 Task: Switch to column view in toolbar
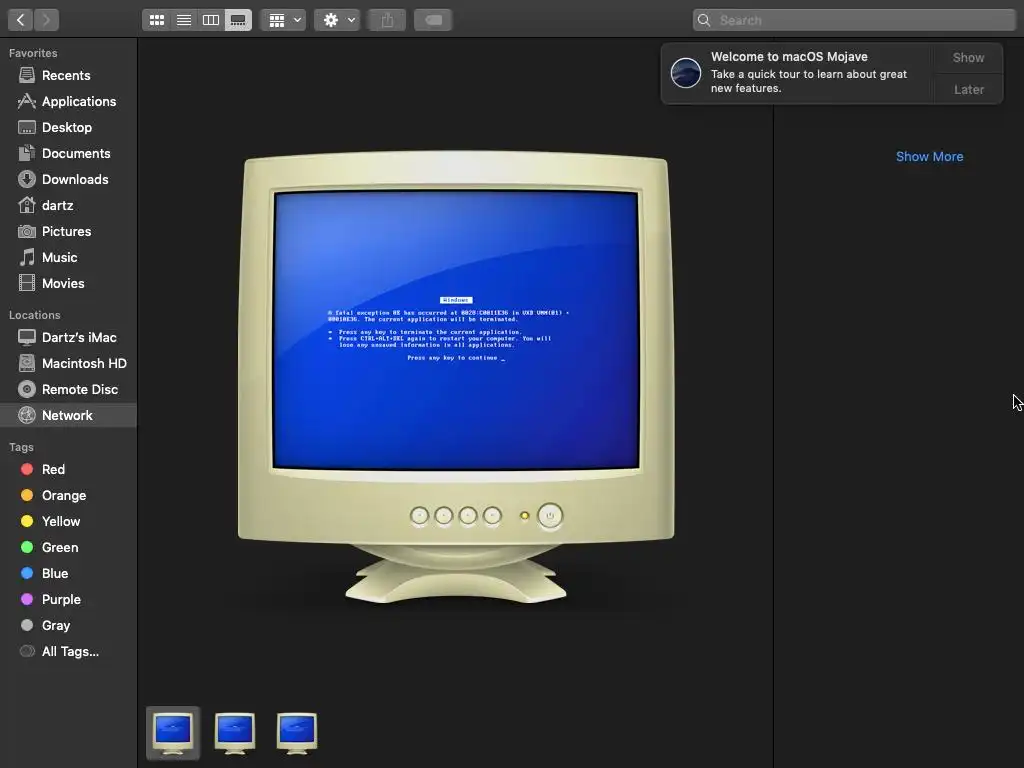[211, 20]
